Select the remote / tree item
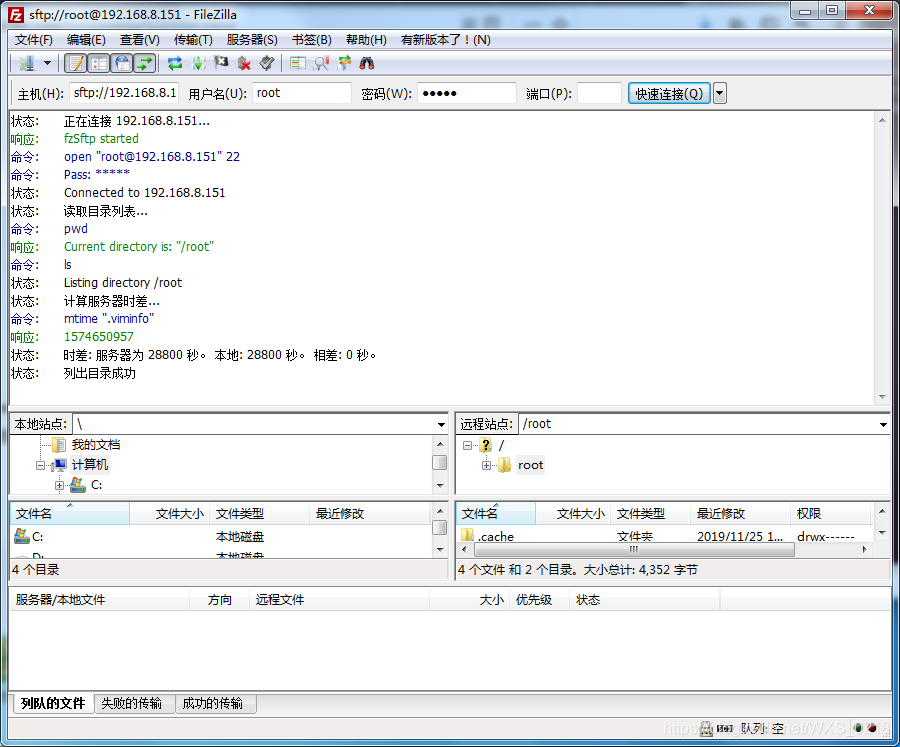Image resolution: width=900 pixels, height=747 pixels. click(501, 445)
